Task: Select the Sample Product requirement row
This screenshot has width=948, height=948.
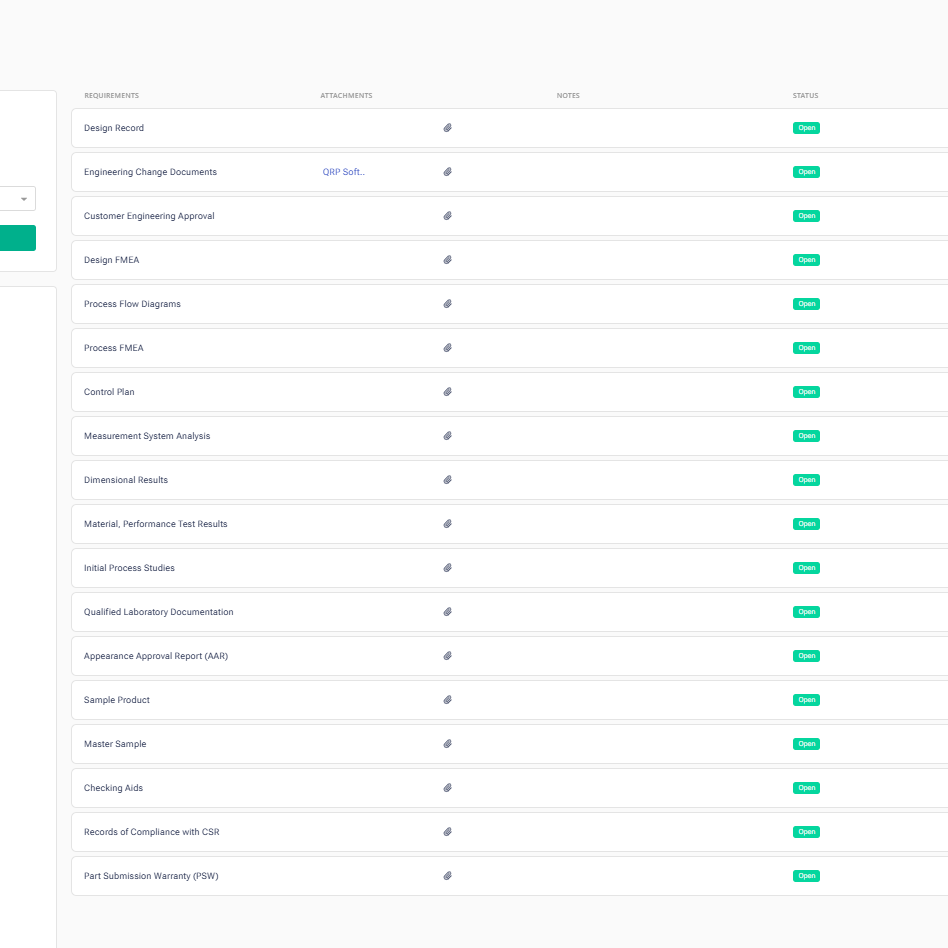Action: click(x=117, y=700)
